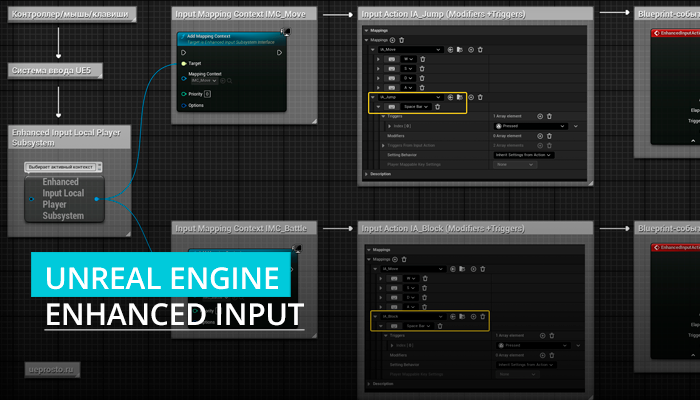Select 'Input Action IA_Block' comment header

[475, 228]
